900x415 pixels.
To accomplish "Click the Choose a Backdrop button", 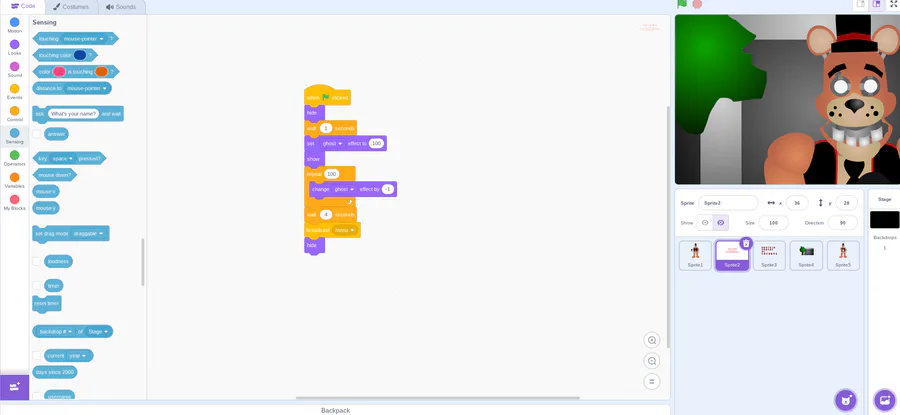I will click(x=884, y=400).
